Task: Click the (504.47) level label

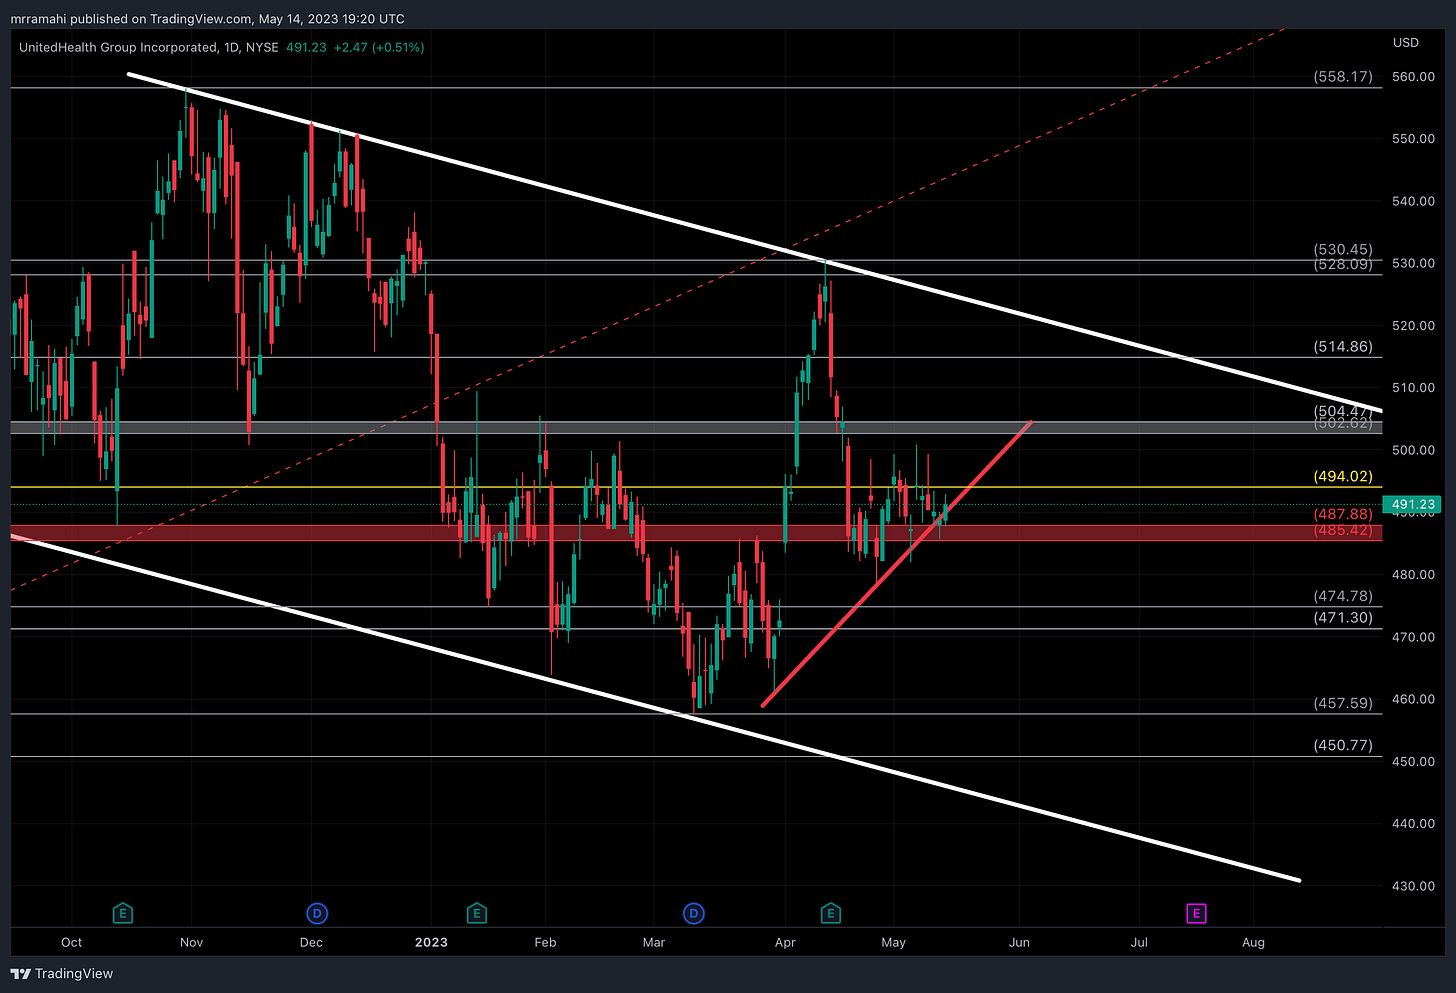Action: click(x=1343, y=411)
